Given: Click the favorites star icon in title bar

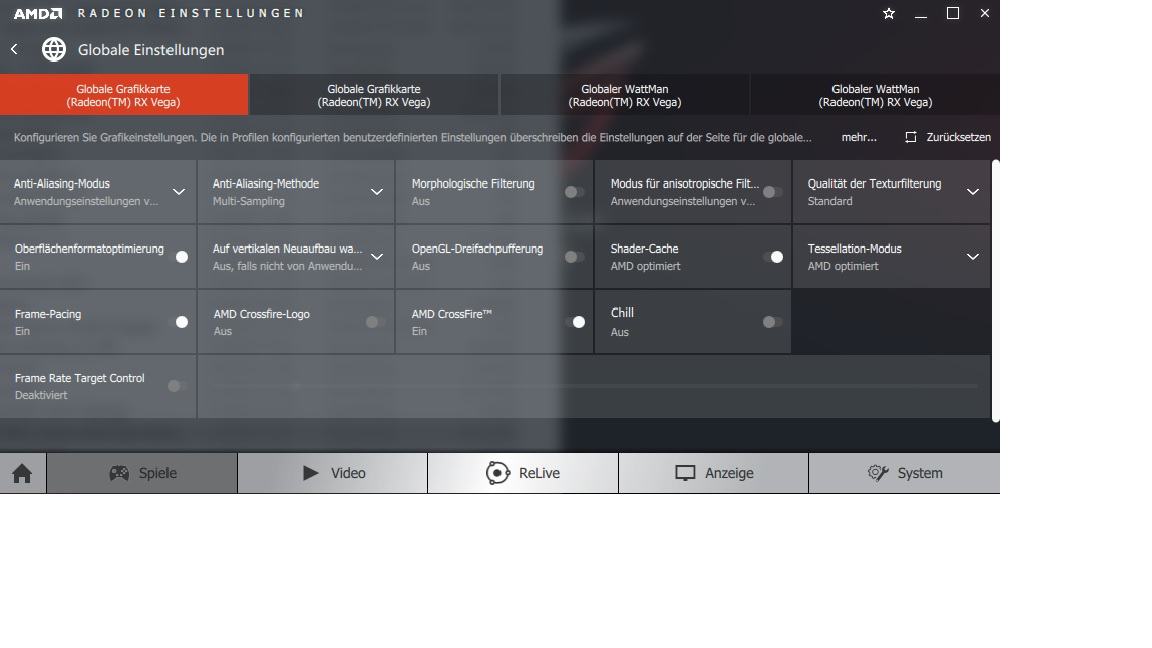Looking at the screenshot, I should tap(889, 13).
